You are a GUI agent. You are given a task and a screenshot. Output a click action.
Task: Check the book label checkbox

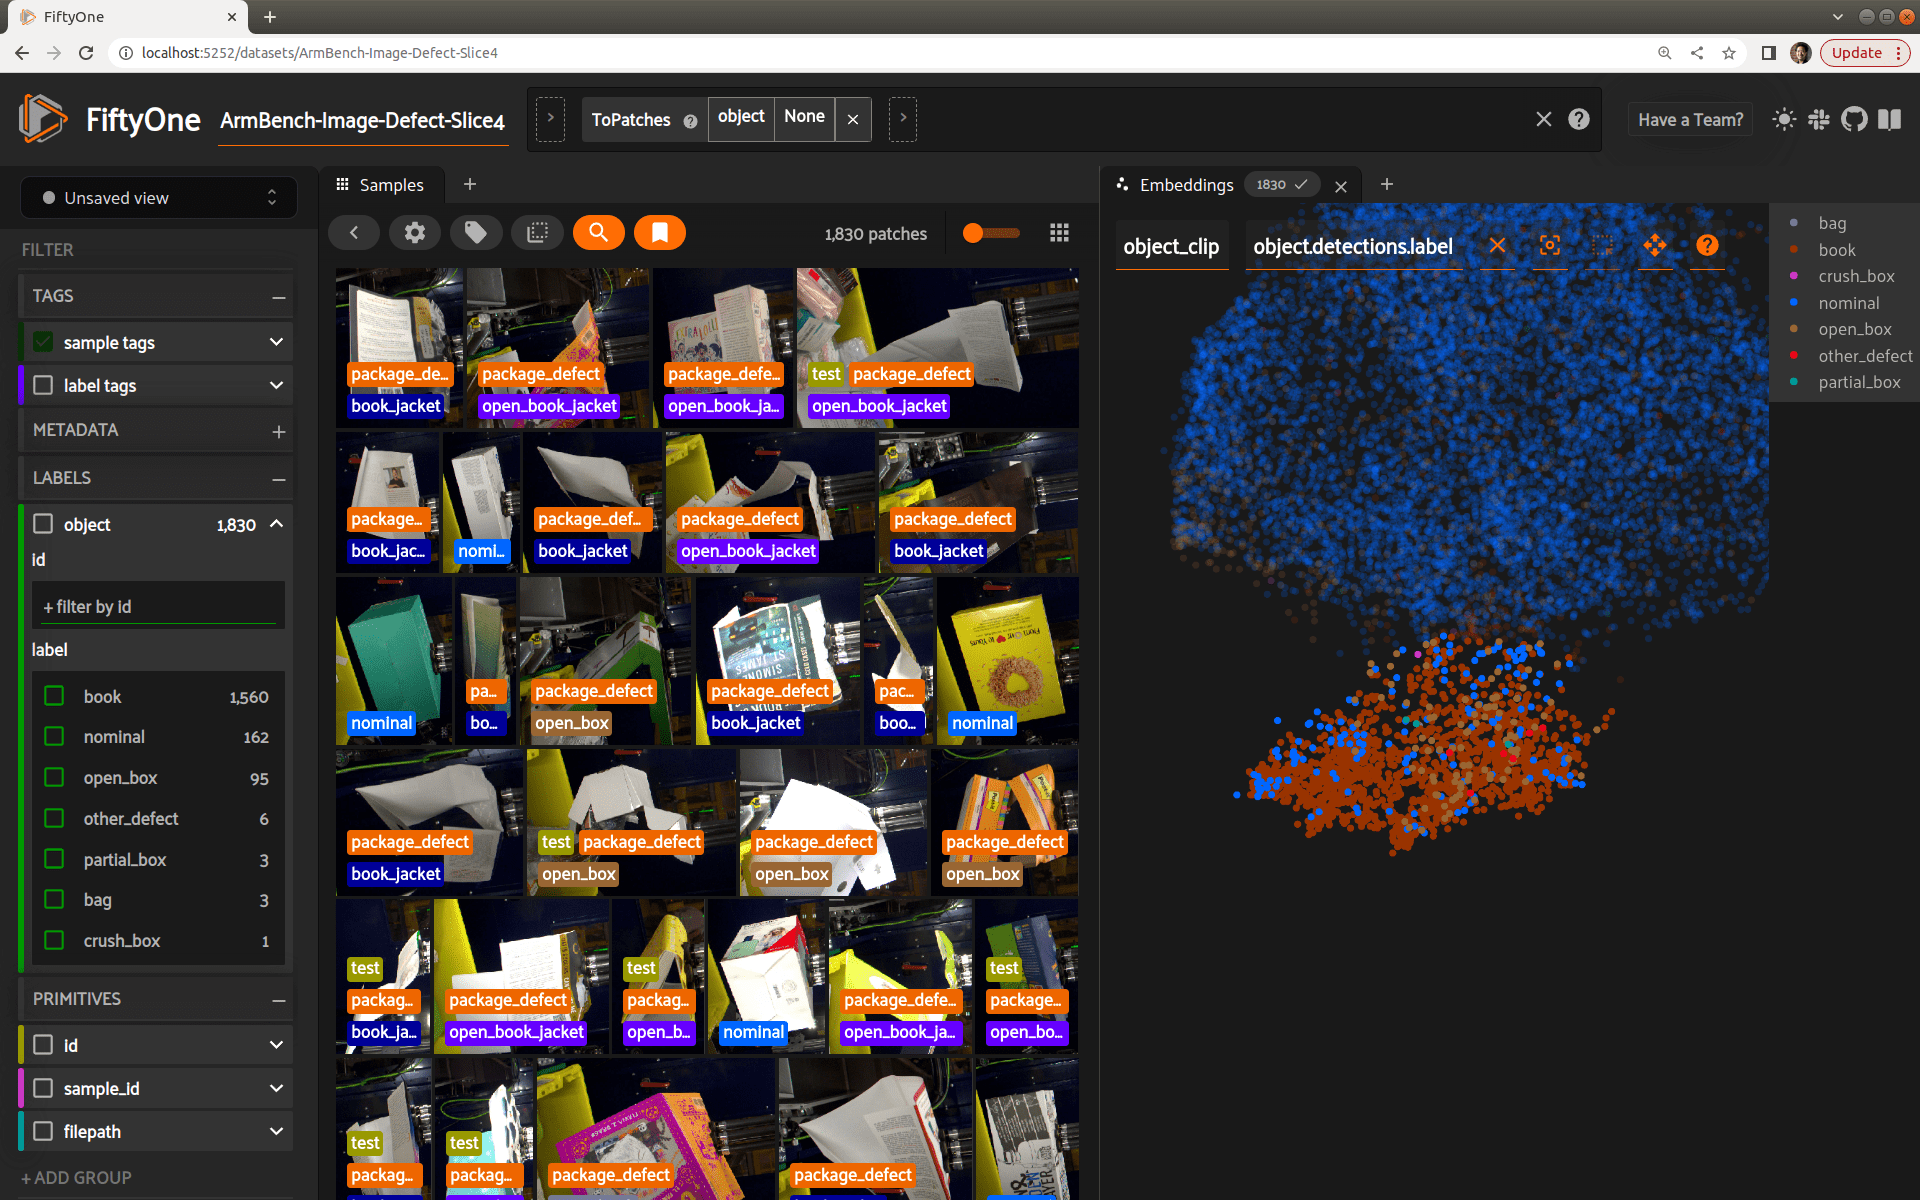point(55,696)
